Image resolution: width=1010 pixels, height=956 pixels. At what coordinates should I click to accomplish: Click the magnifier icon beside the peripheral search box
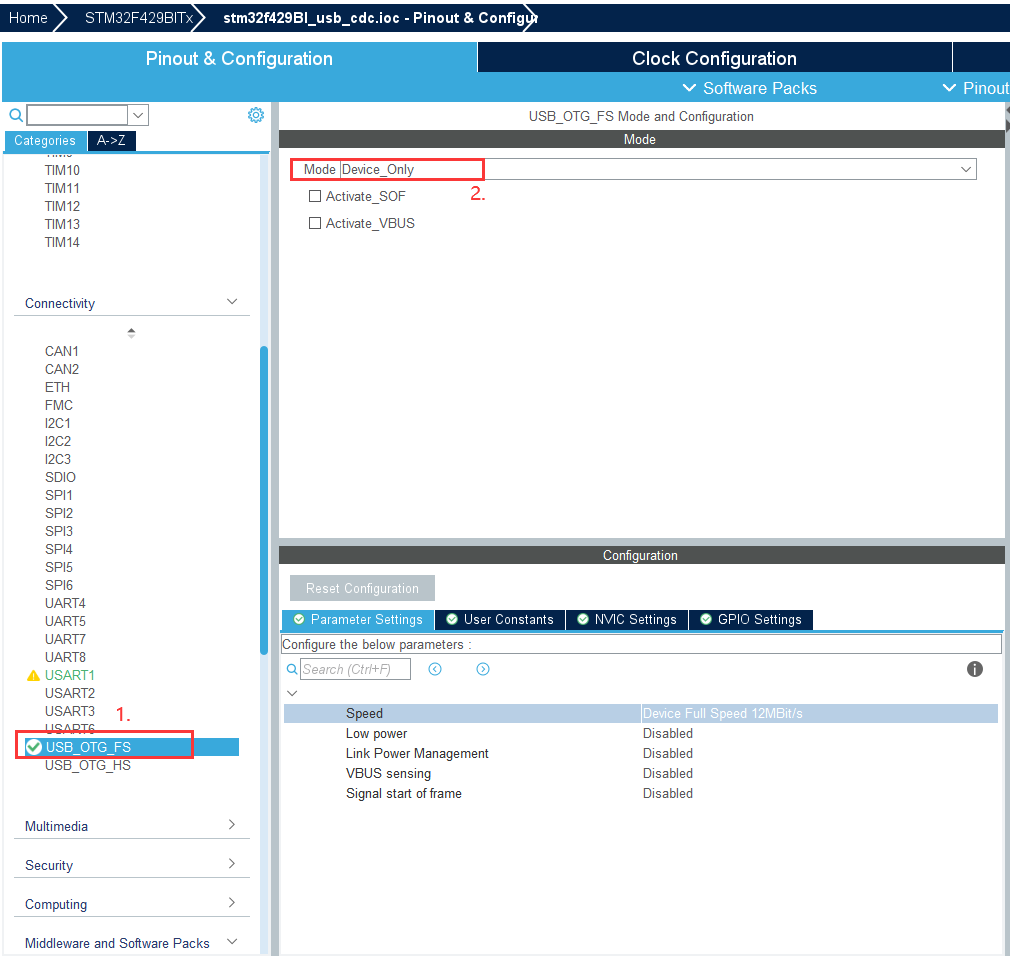click(16, 115)
